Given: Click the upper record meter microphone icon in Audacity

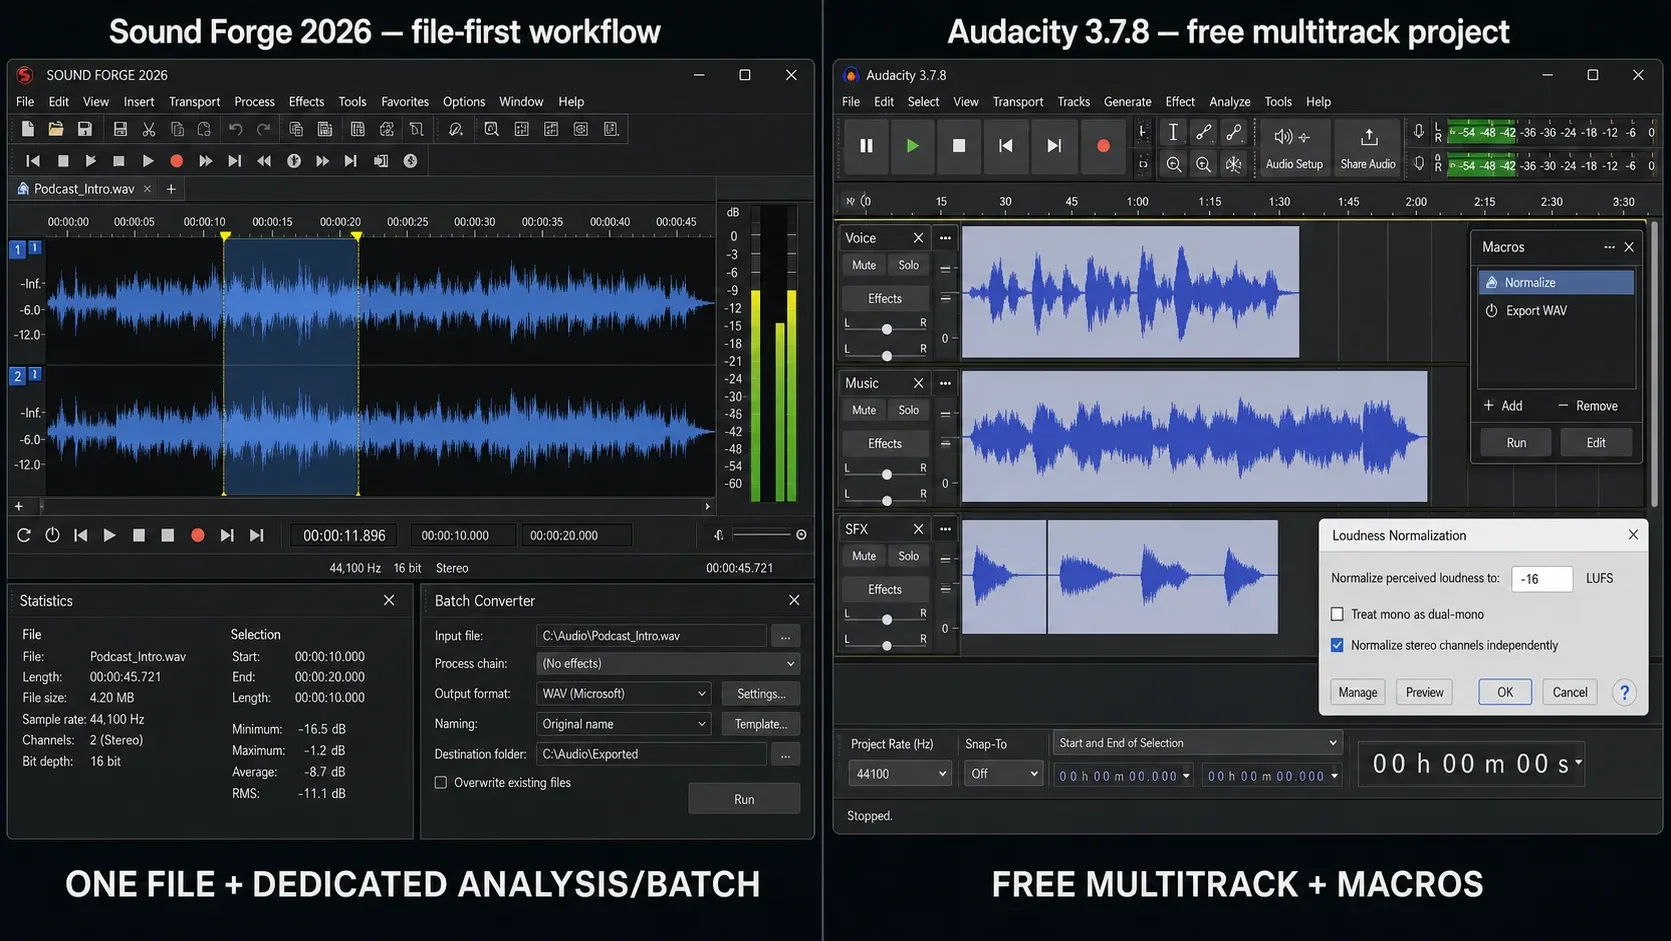Looking at the screenshot, I should click(x=1418, y=132).
